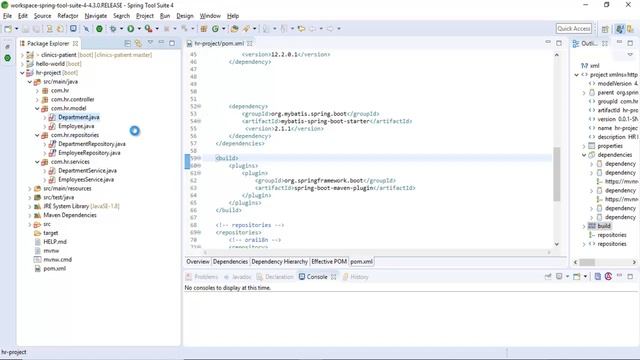
Task: Fold the build element at line 59
Action: [x=199, y=158]
